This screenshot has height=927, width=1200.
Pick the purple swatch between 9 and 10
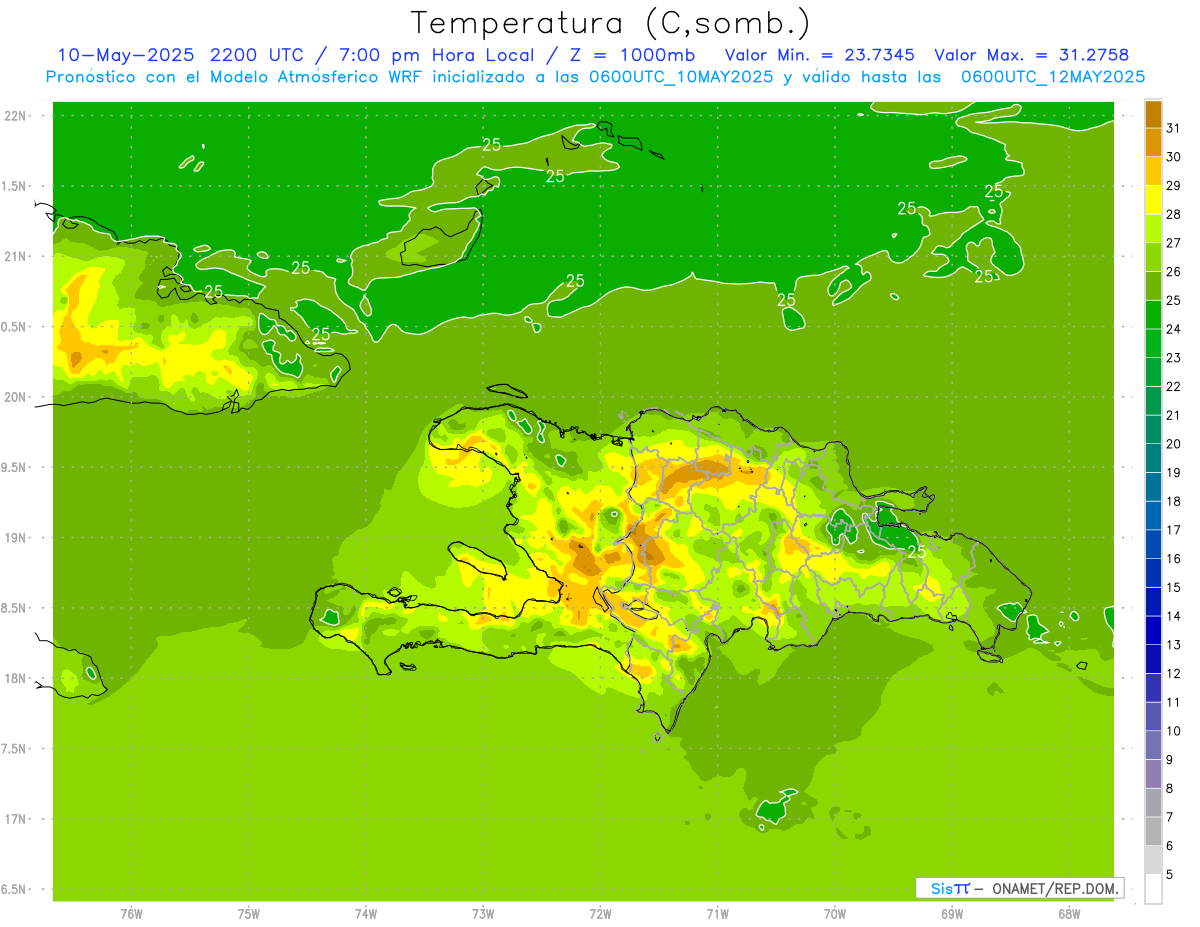tap(1153, 745)
